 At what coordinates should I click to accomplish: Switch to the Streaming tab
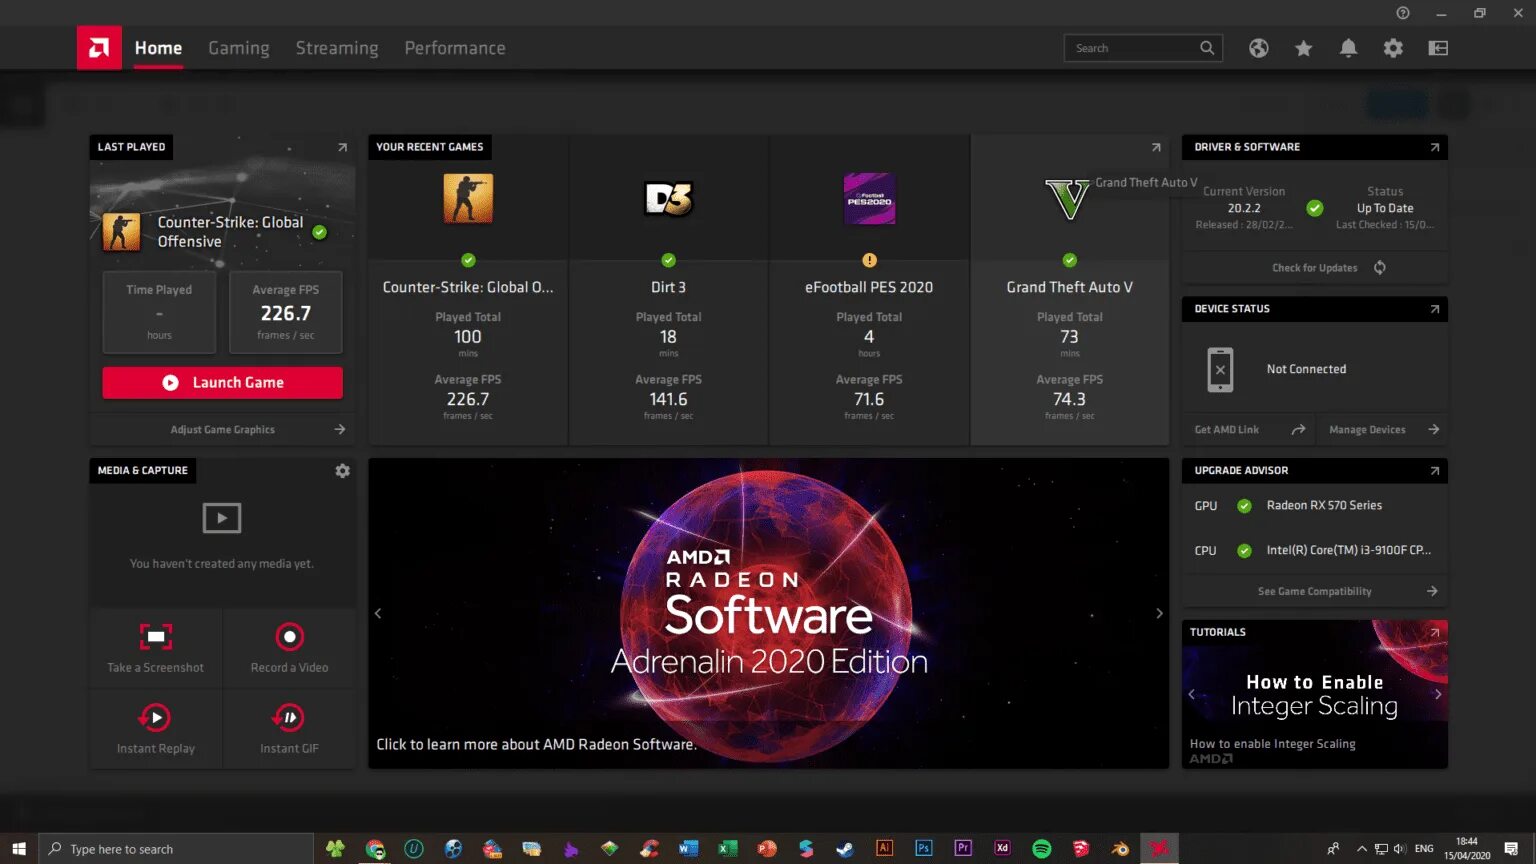pos(337,48)
